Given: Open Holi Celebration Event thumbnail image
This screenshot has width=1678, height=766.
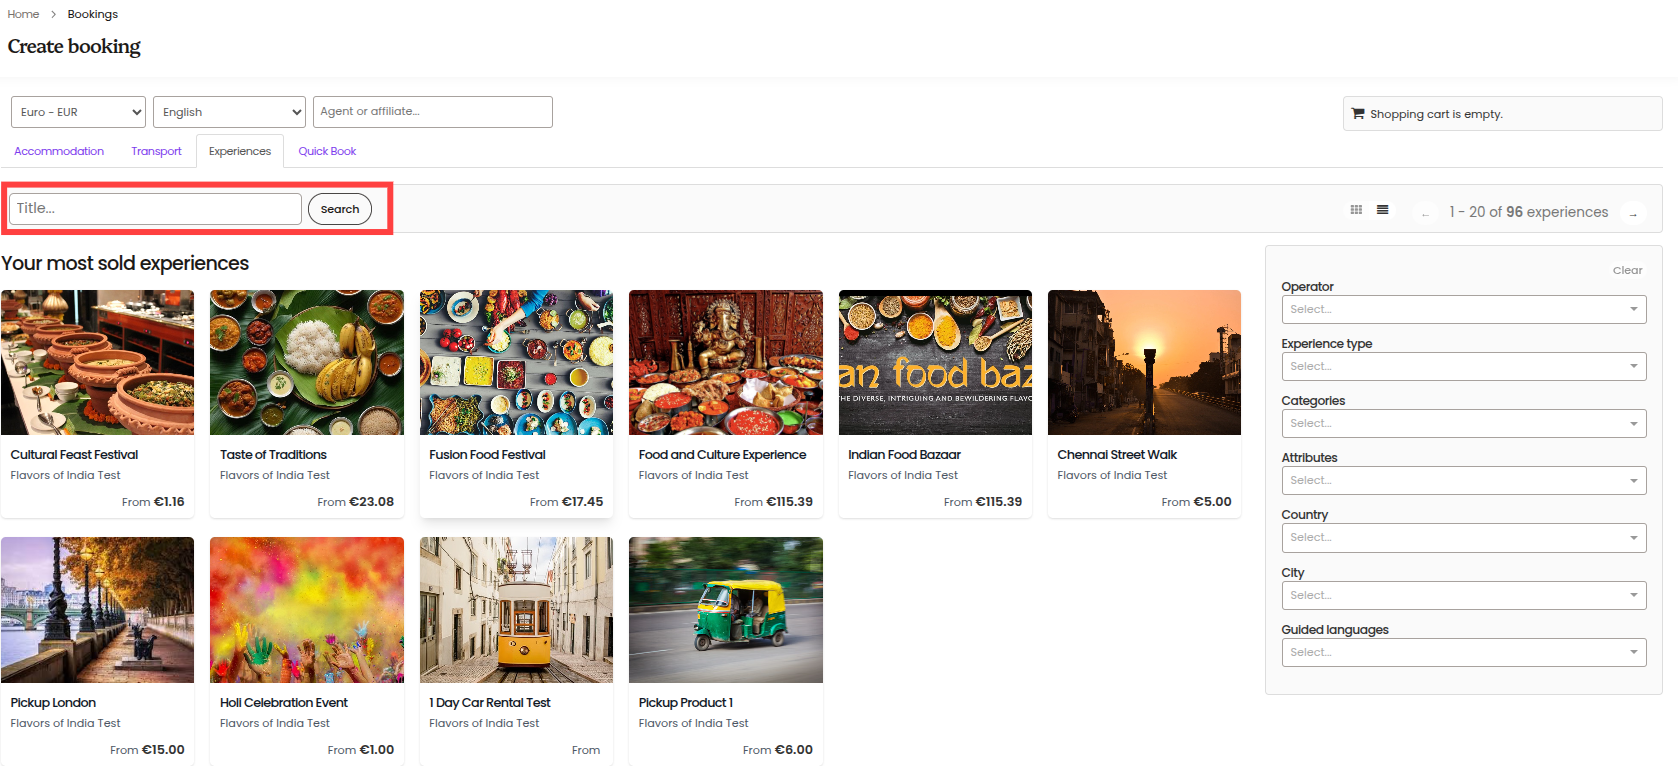Looking at the screenshot, I should click(x=307, y=610).
